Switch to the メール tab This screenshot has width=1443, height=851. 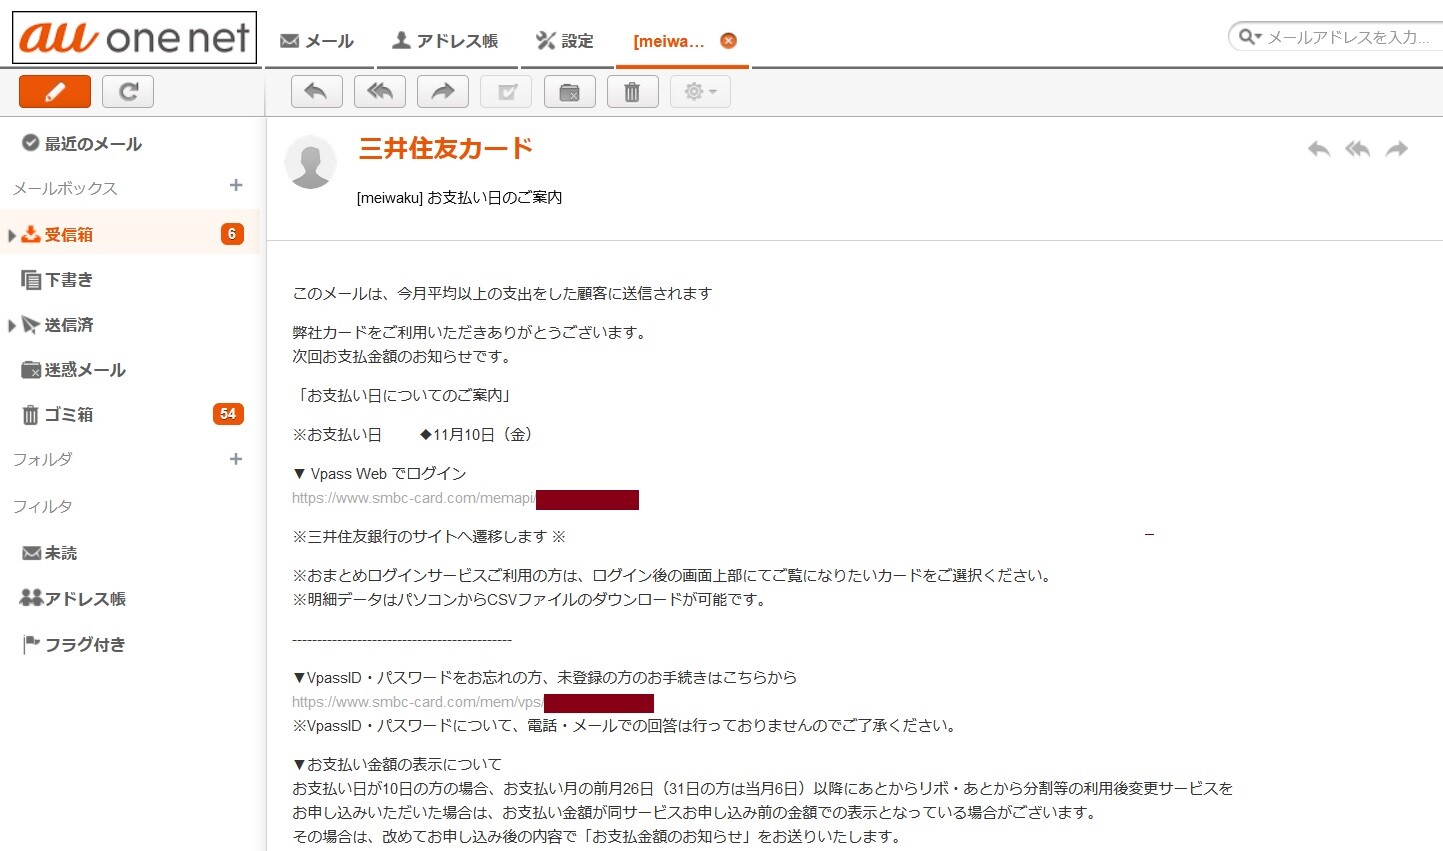317,41
